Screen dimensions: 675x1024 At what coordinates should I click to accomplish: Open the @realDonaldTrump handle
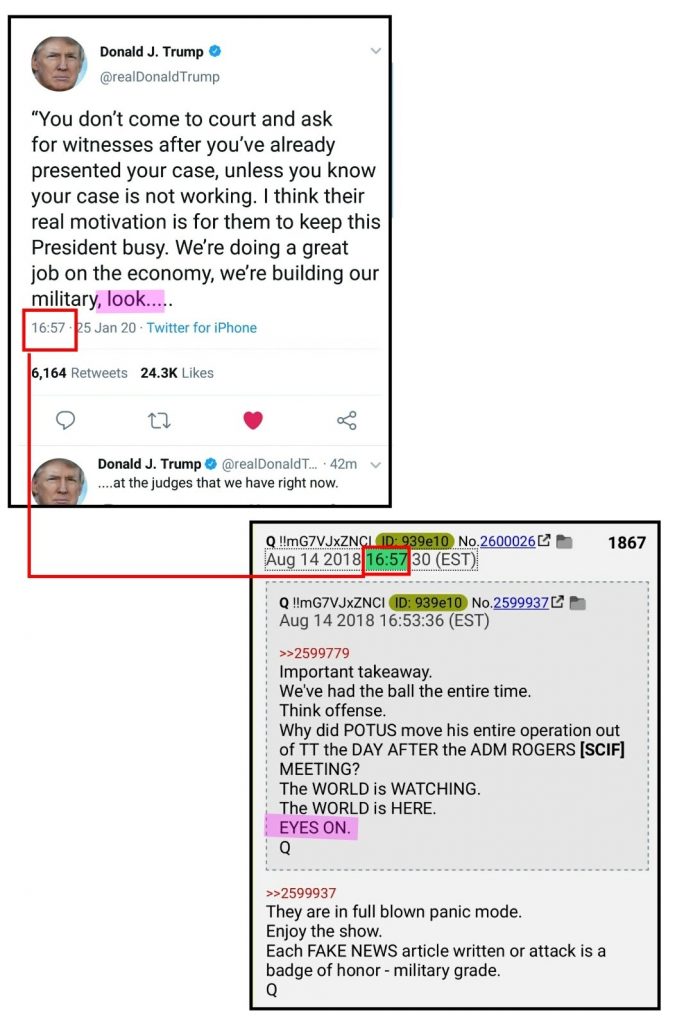tap(159, 76)
